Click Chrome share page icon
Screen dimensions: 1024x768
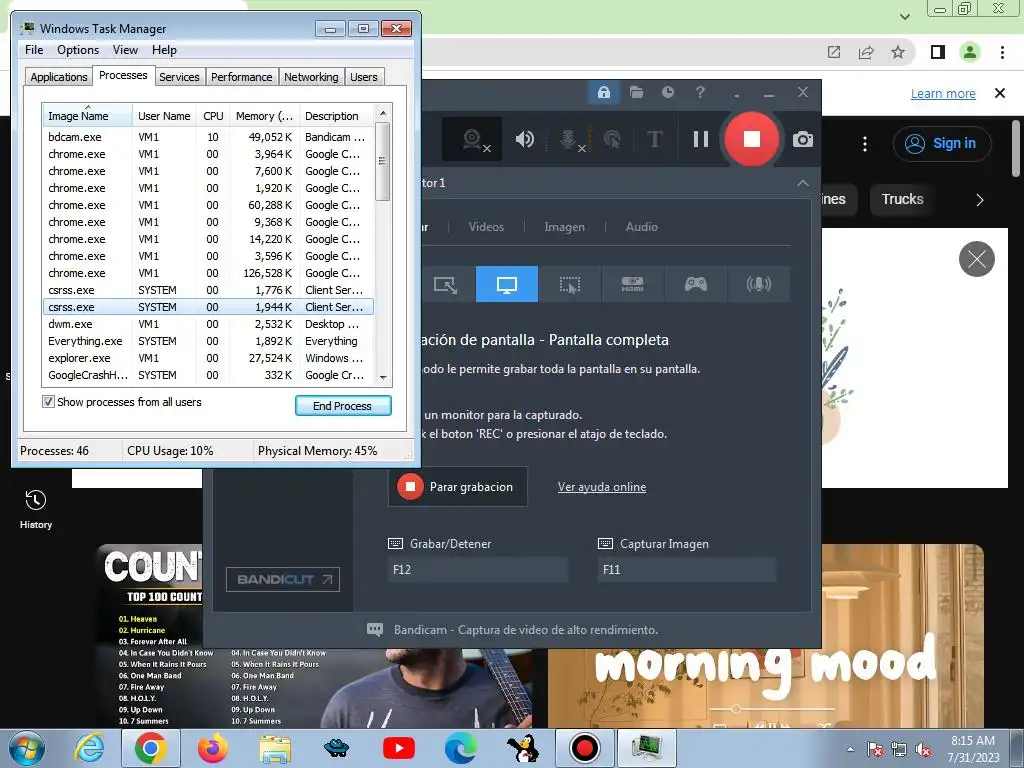tap(866, 52)
